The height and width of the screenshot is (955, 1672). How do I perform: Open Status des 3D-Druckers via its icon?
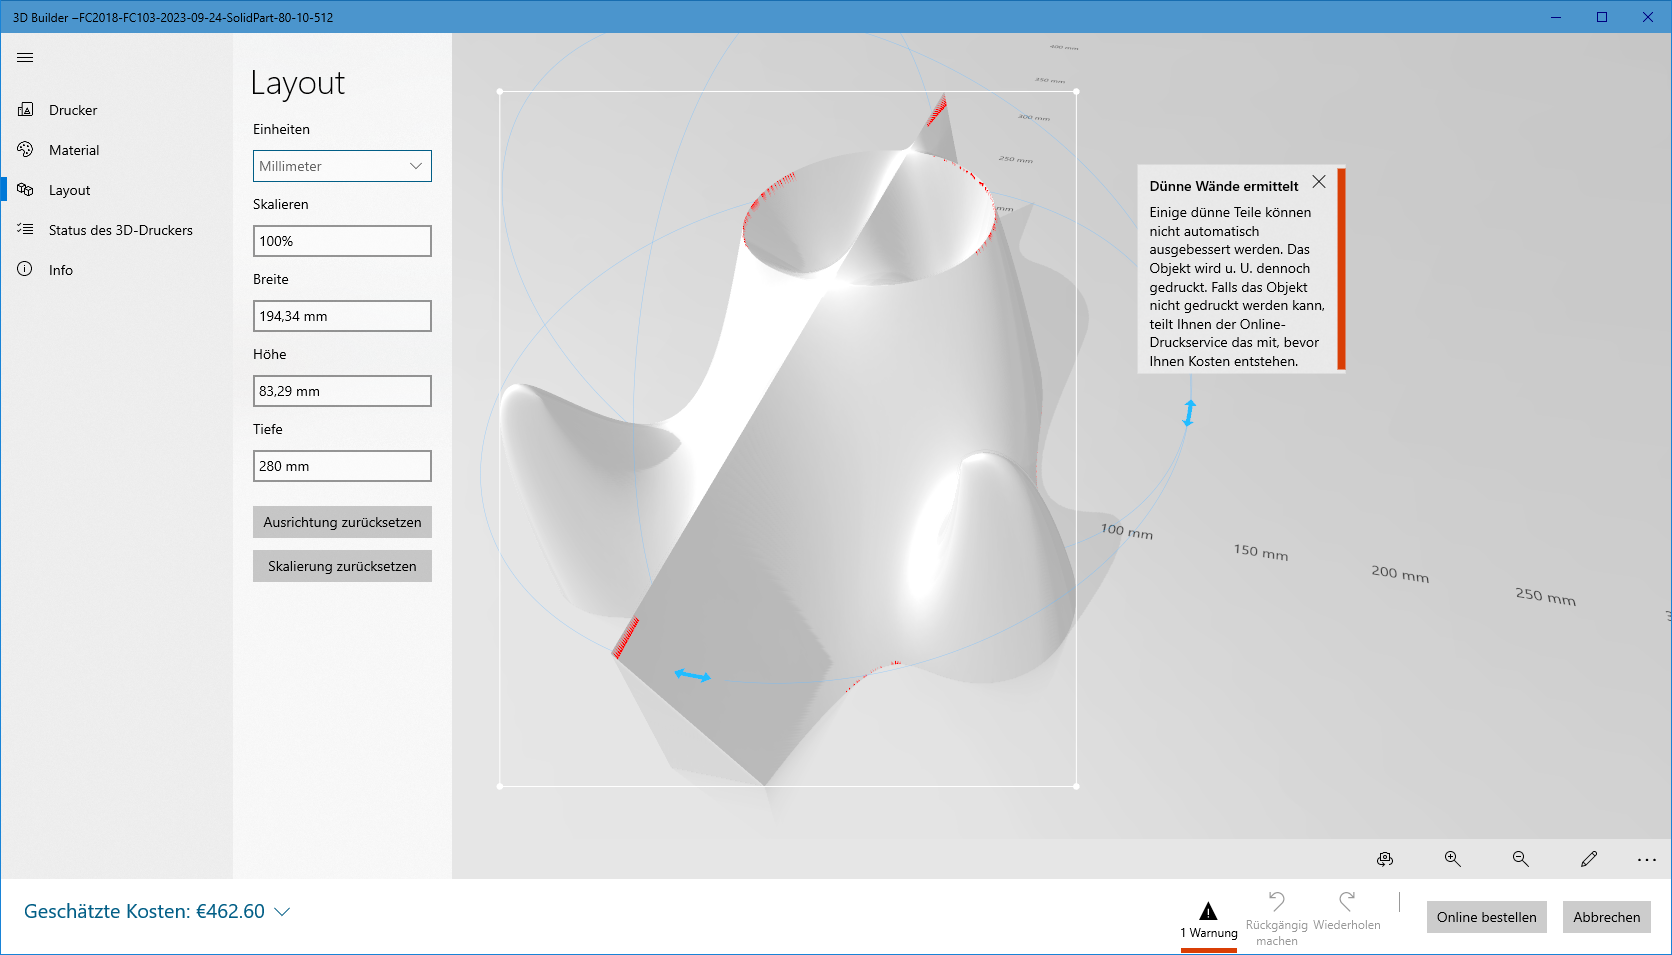[x=25, y=229]
